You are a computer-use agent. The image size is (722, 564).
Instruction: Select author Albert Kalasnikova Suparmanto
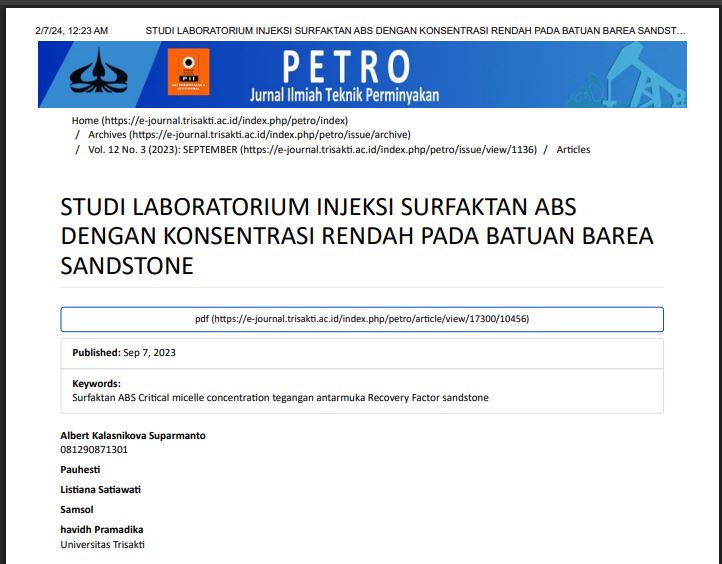tap(133, 436)
